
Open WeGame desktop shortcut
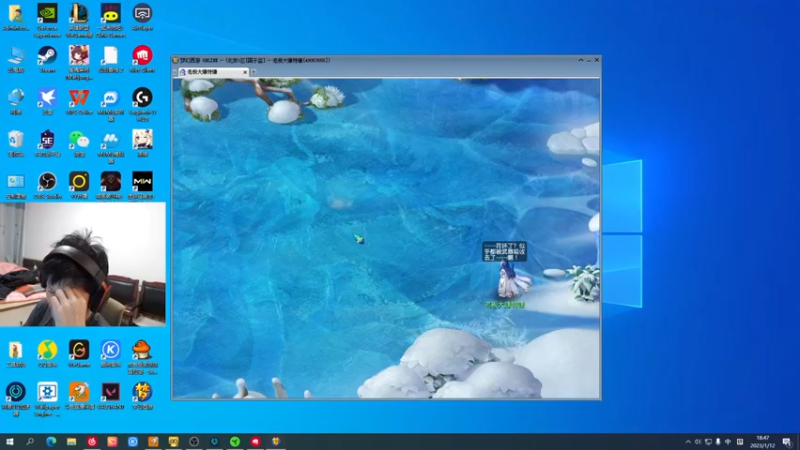pos(79,351)
